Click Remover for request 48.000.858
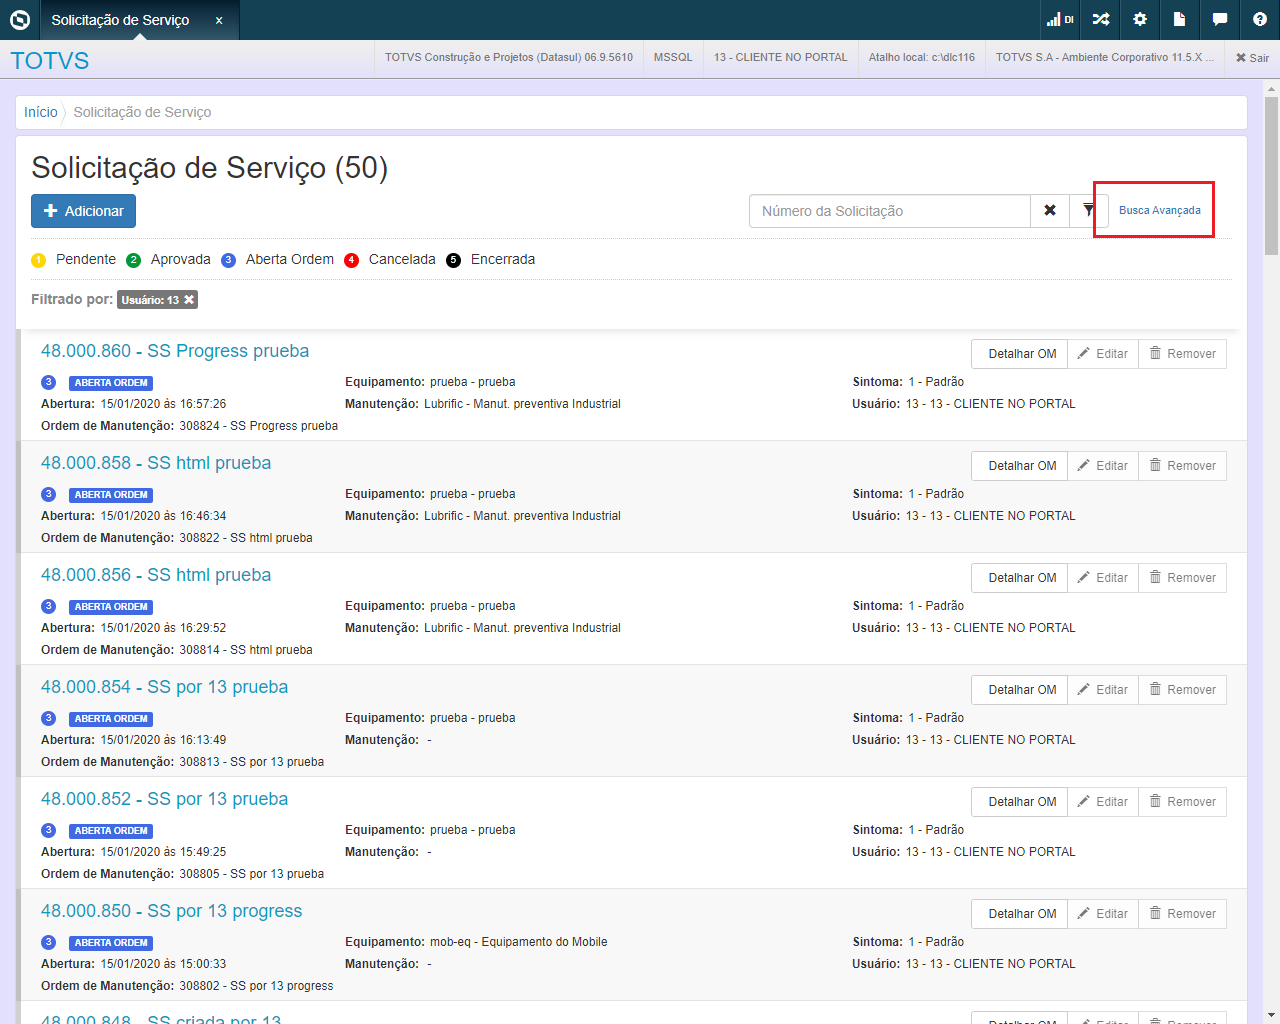This screenshot has width=1280, height=1024. (1183, 466)
